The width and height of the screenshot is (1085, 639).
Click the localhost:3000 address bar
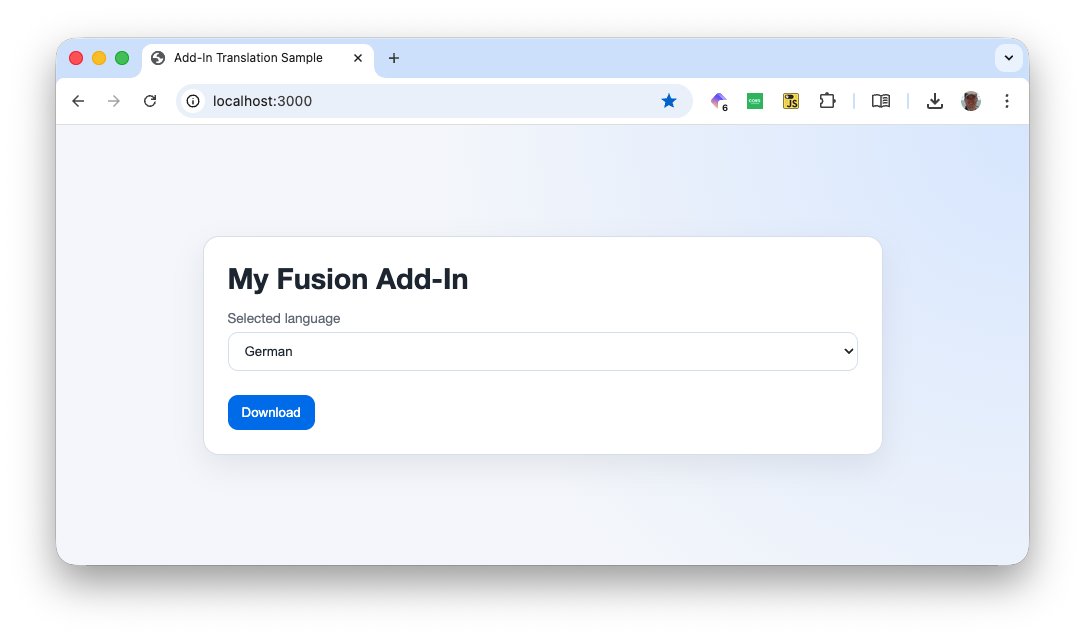click(420, 101)
